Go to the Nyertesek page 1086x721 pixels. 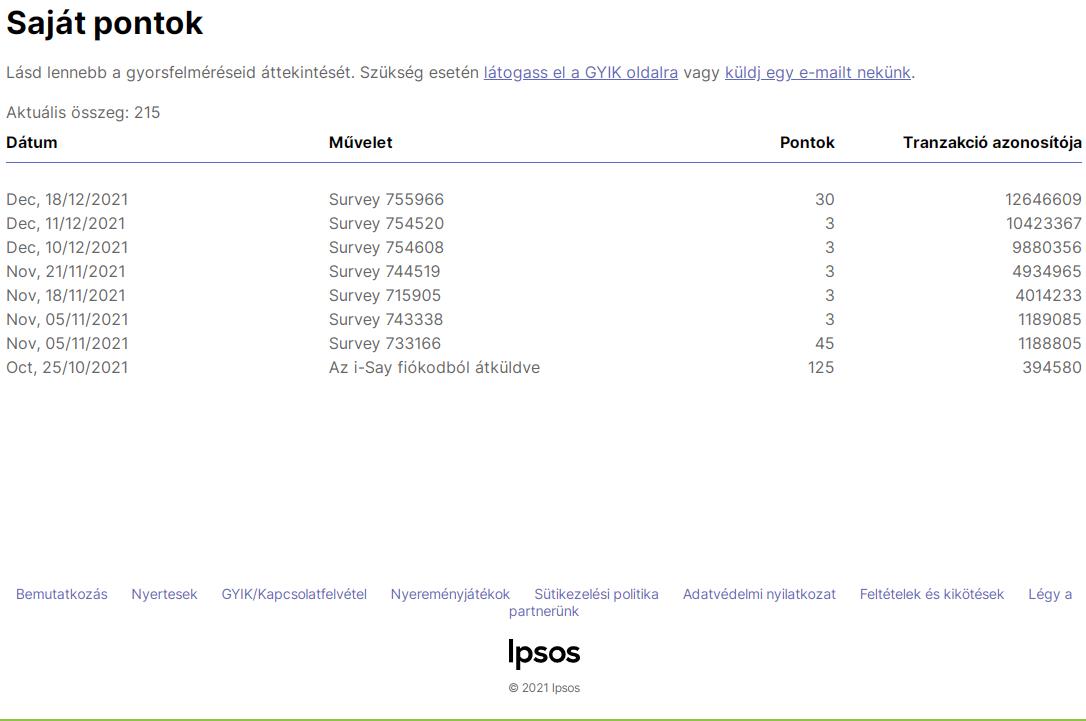click(x=164, y=594)
